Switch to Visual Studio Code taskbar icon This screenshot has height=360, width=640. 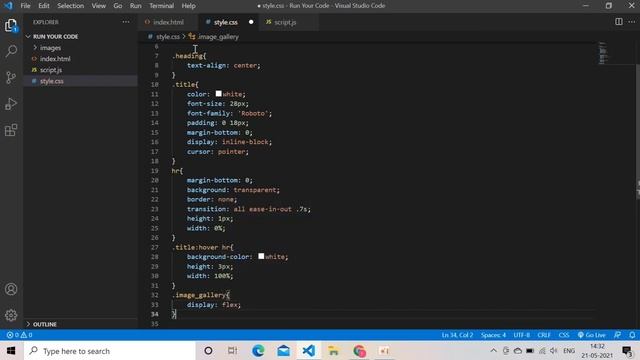tap(309, 351)
